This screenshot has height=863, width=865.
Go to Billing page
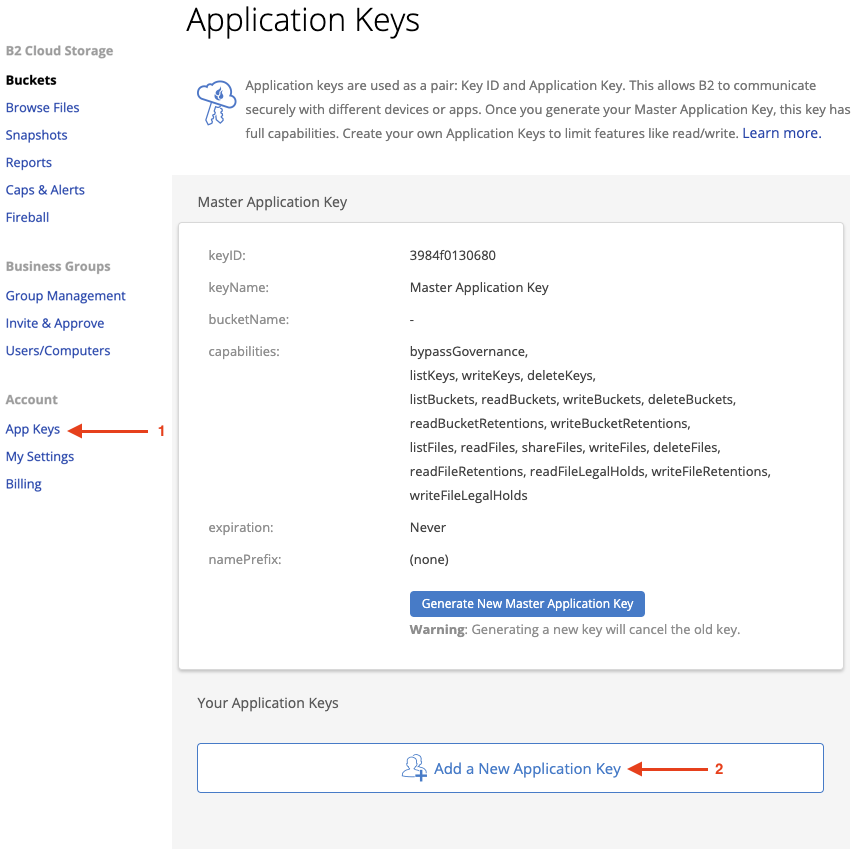coord(24,484)
